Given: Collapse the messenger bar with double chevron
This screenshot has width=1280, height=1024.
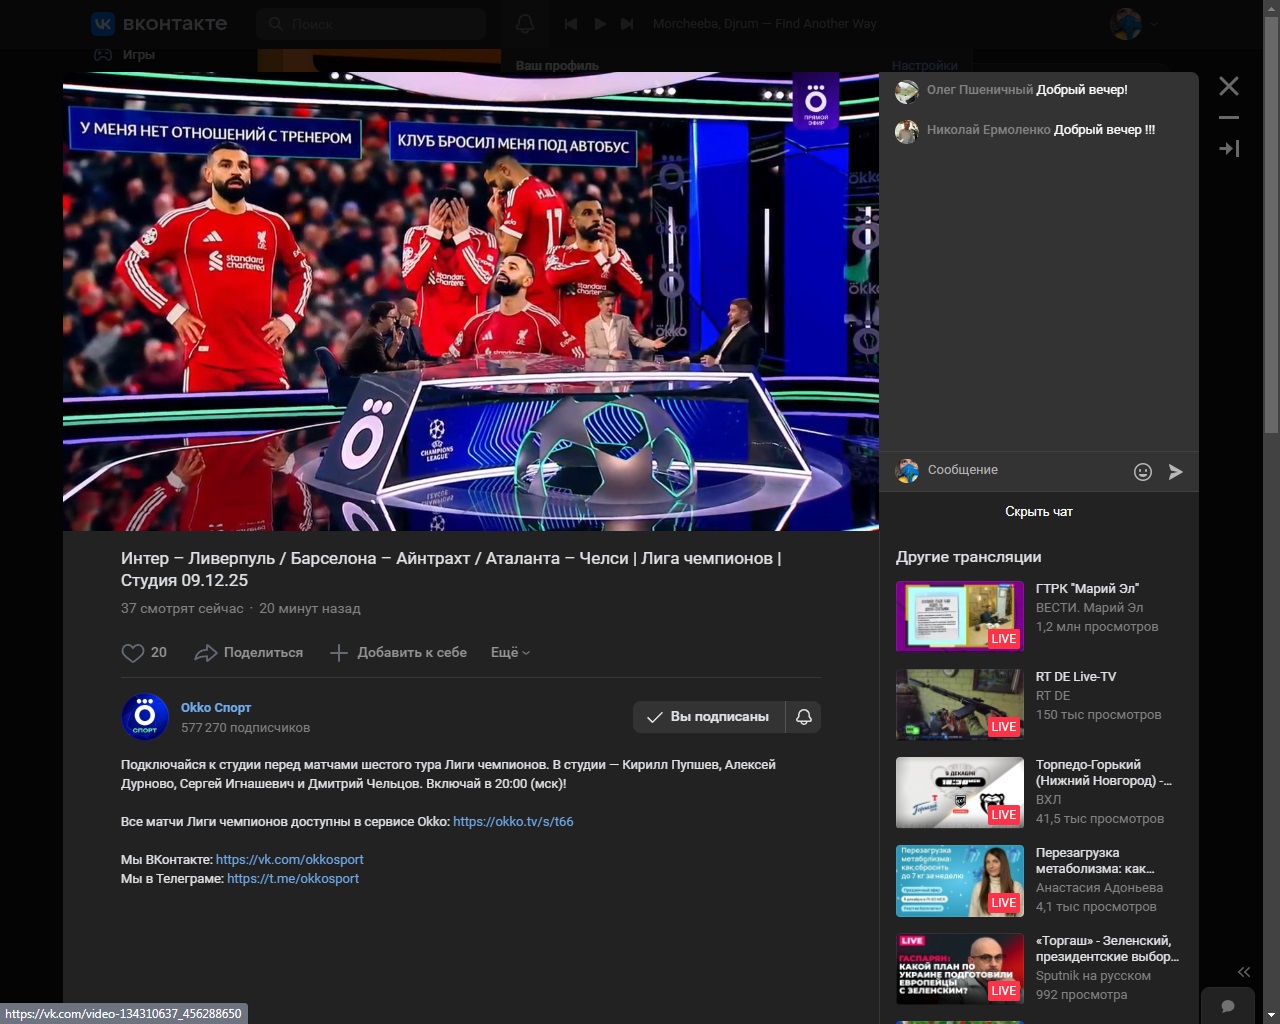Looking at the screenshot, I should [1244, 972].
